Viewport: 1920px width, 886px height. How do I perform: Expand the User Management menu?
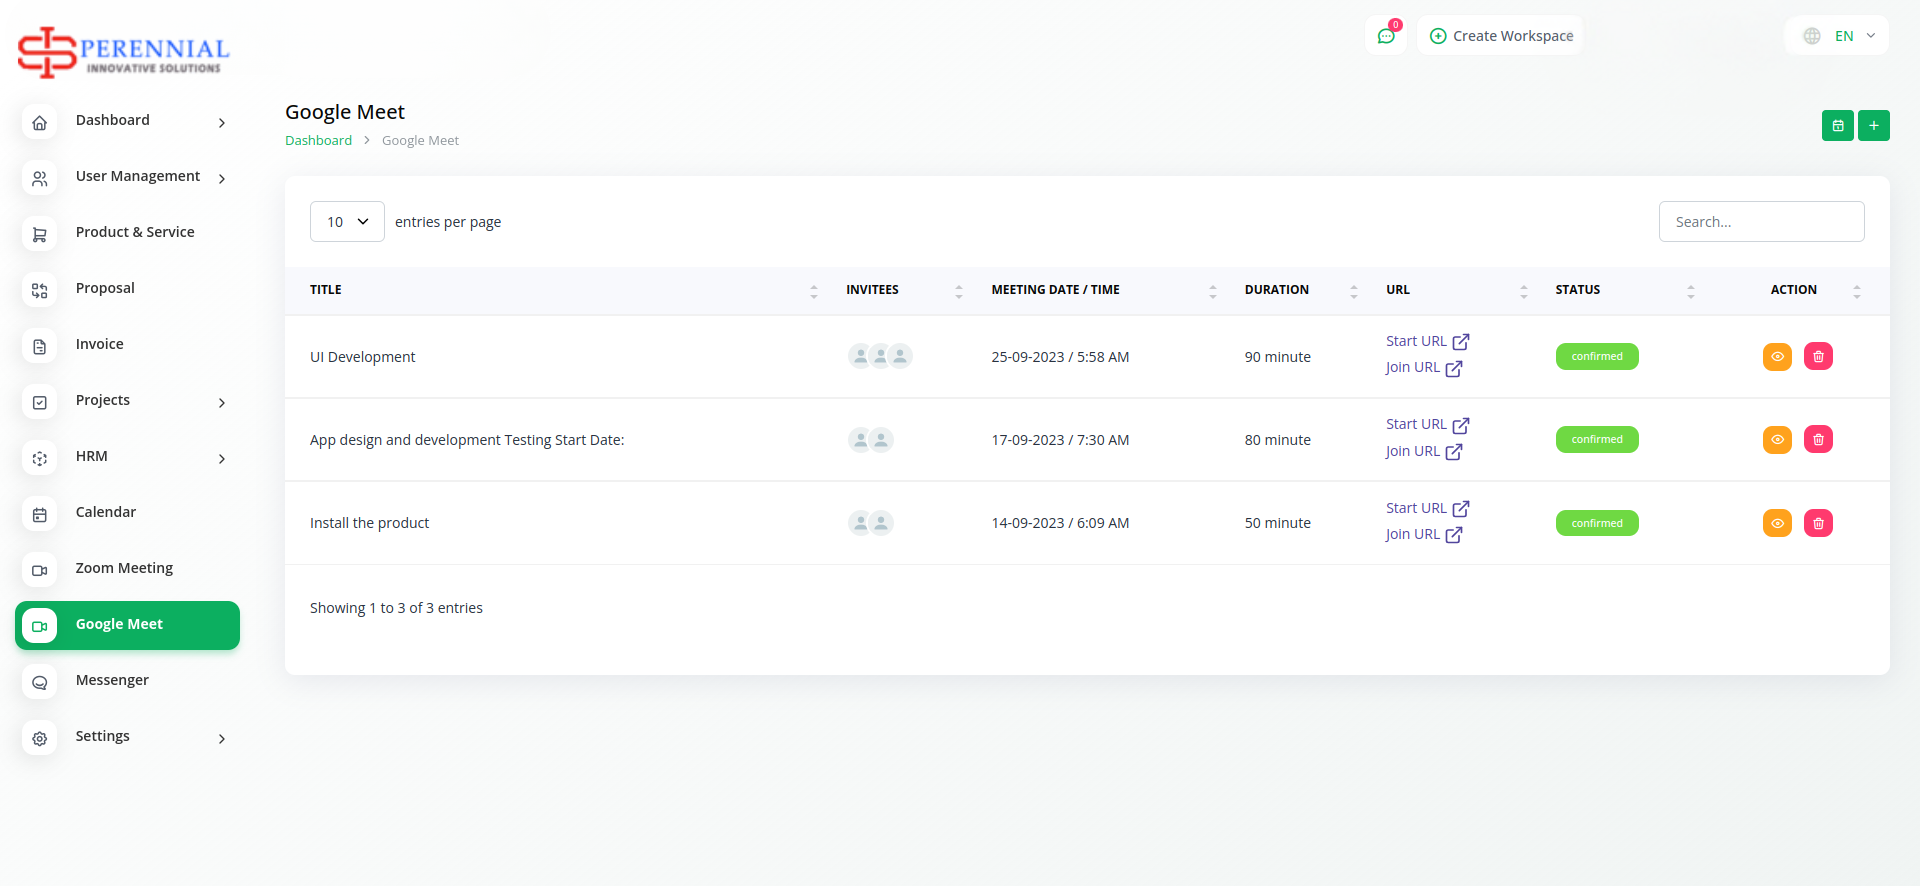tap(138, 177)
